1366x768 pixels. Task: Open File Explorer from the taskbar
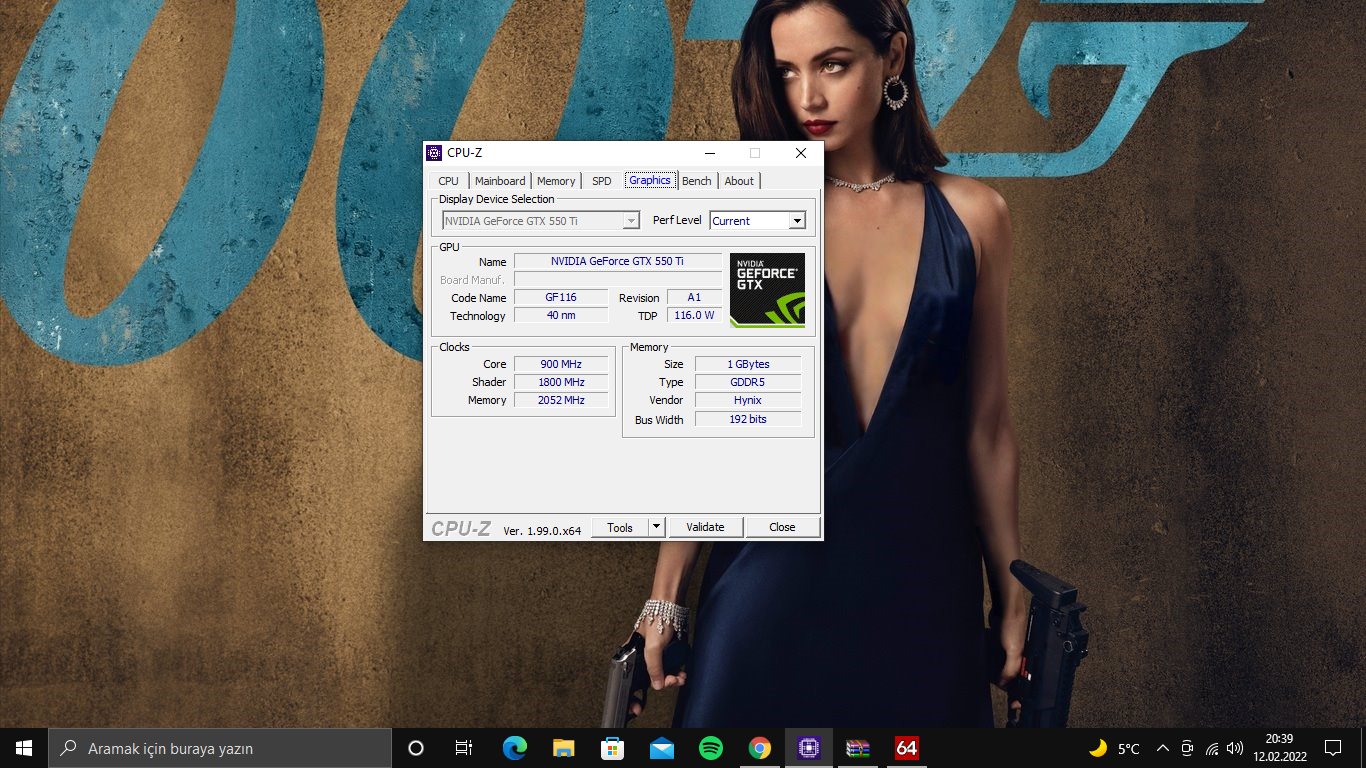(564, 748)
